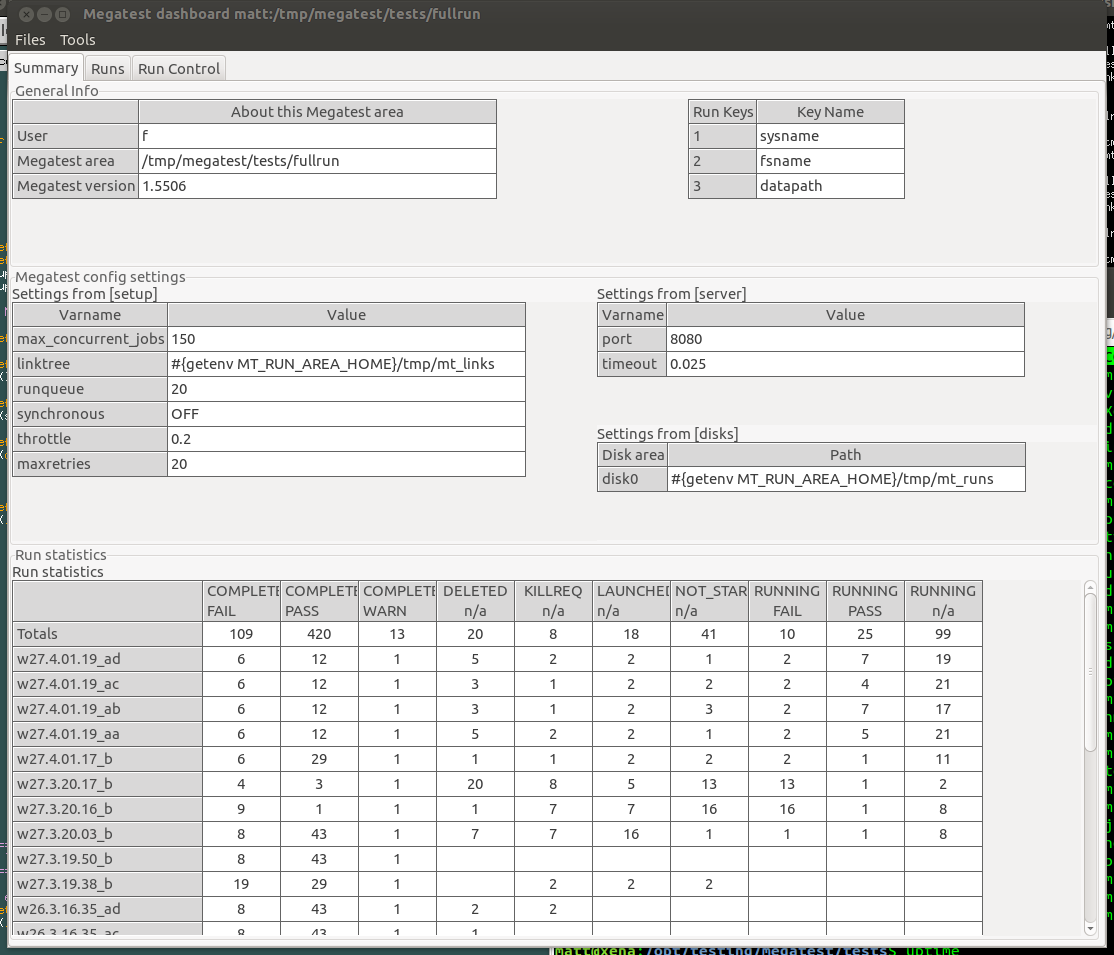Select the port value 8080

845,339
